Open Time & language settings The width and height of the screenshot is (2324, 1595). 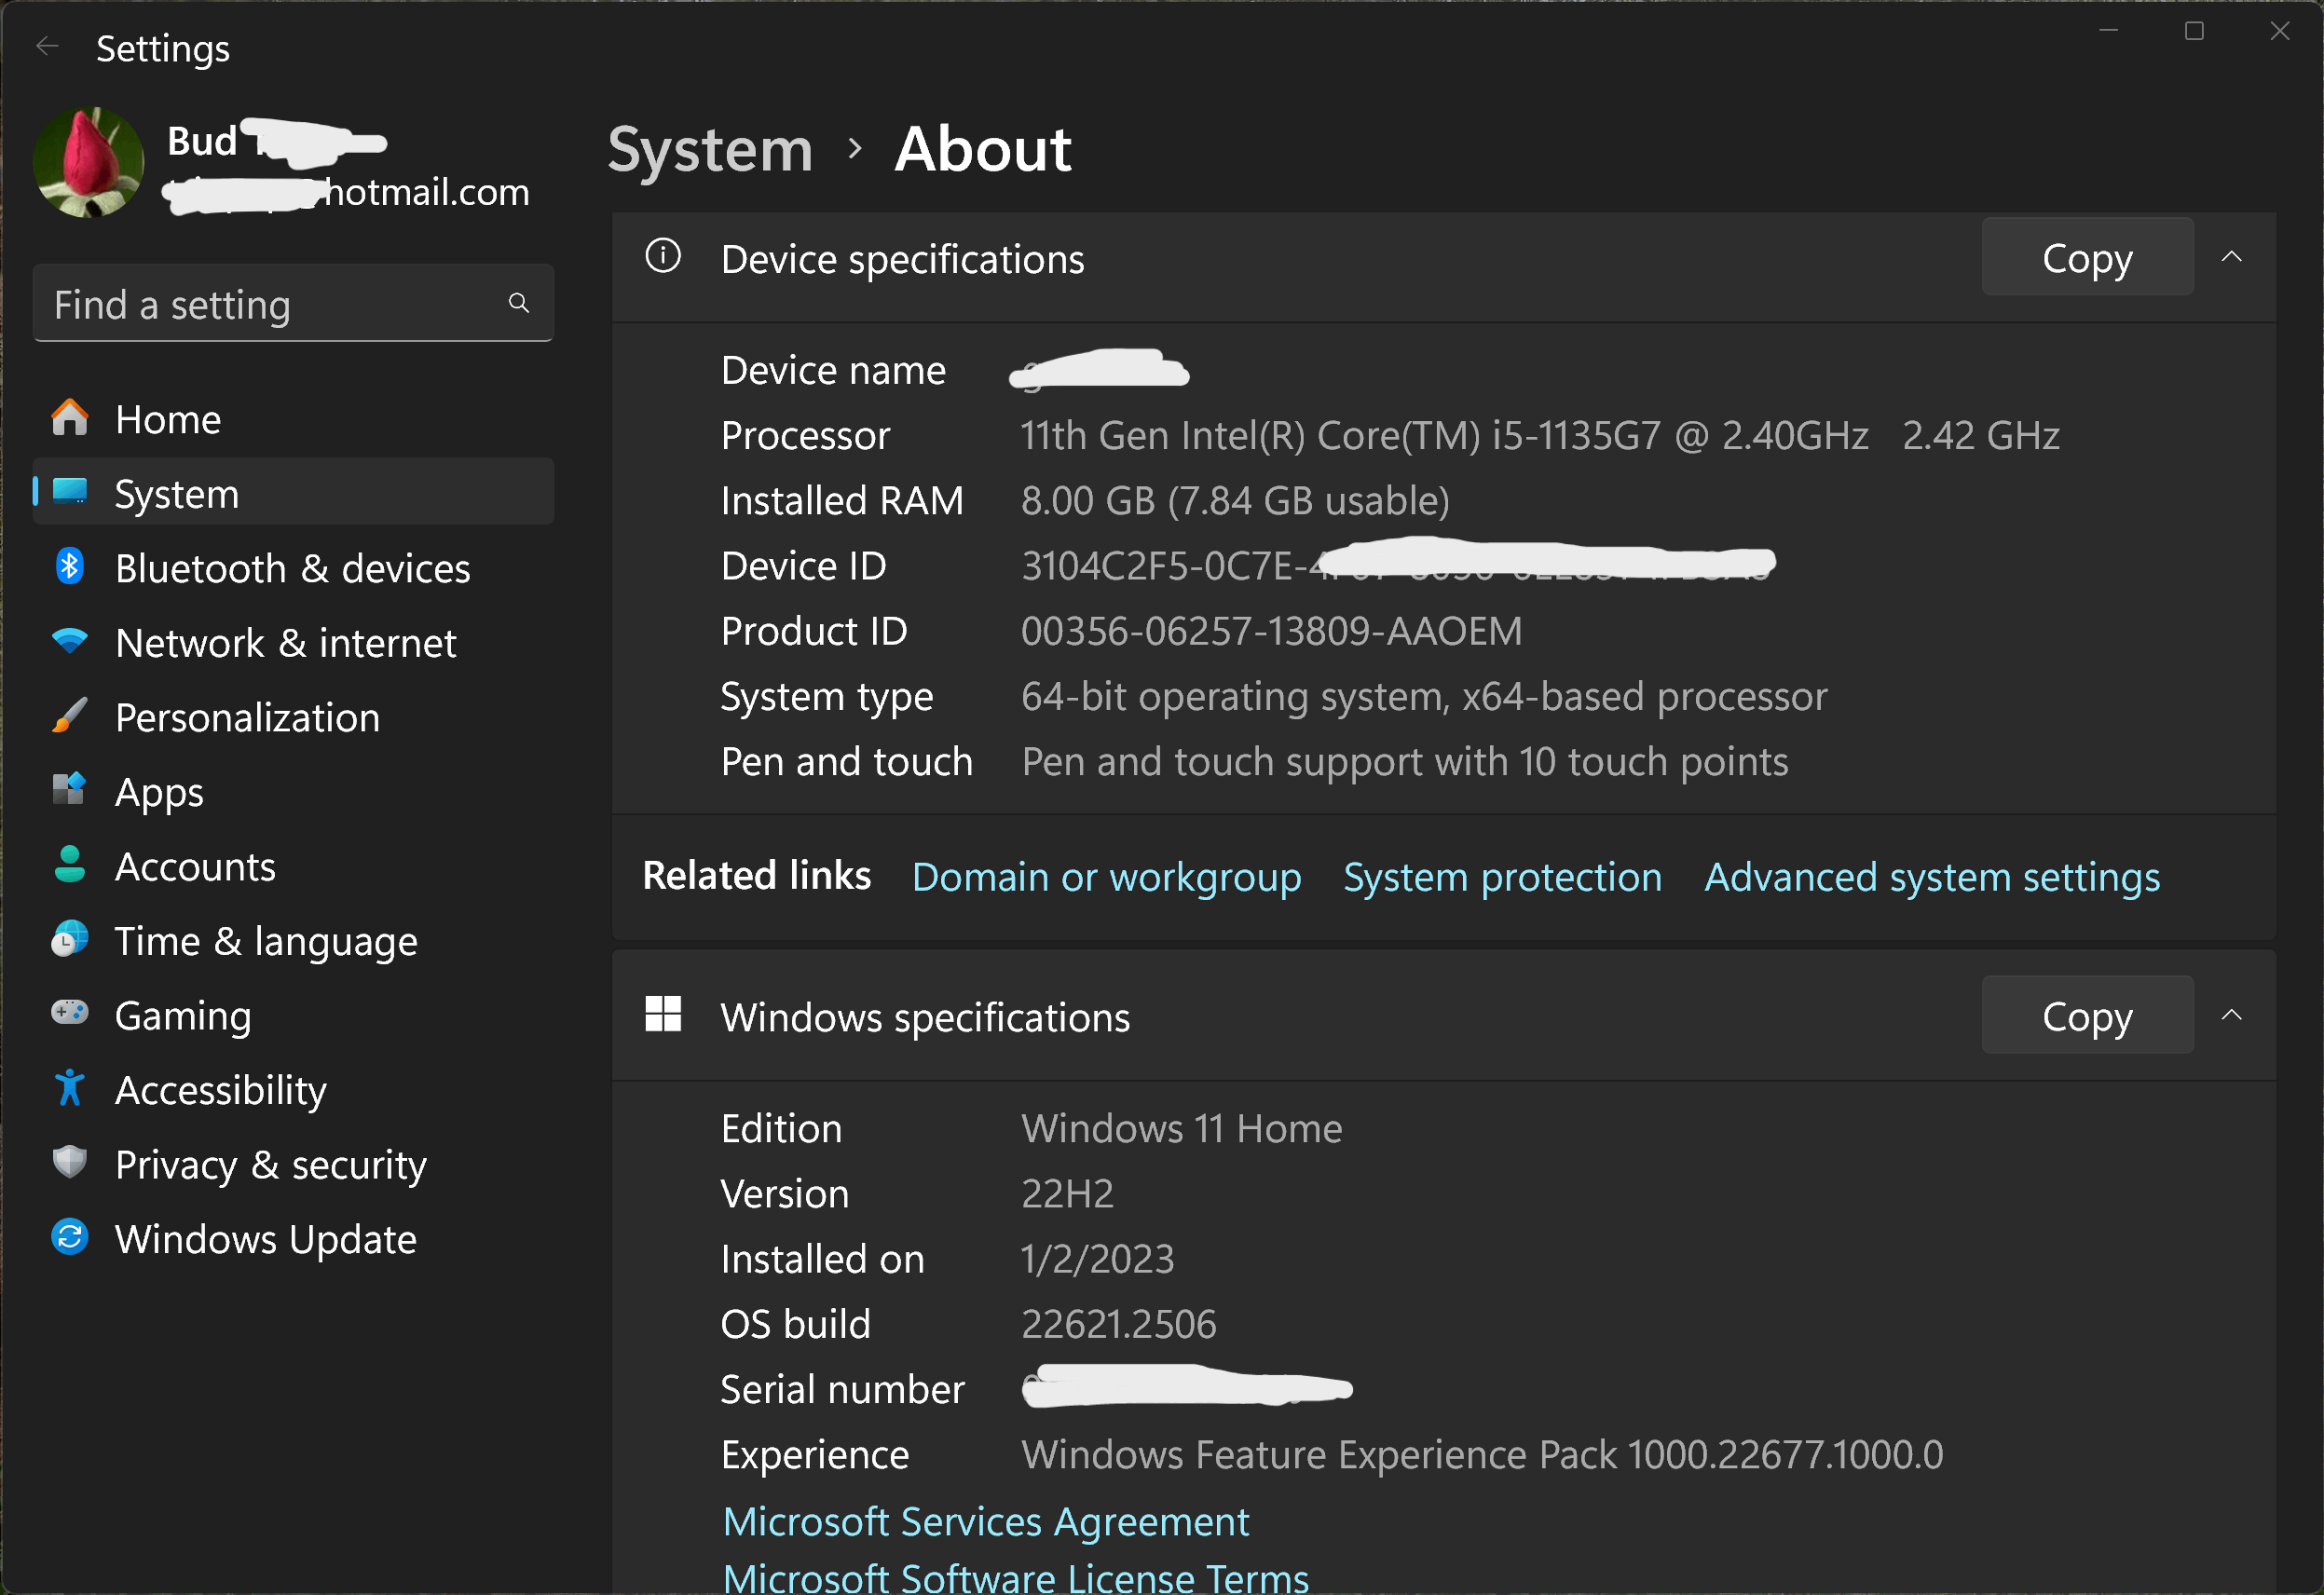265,941
